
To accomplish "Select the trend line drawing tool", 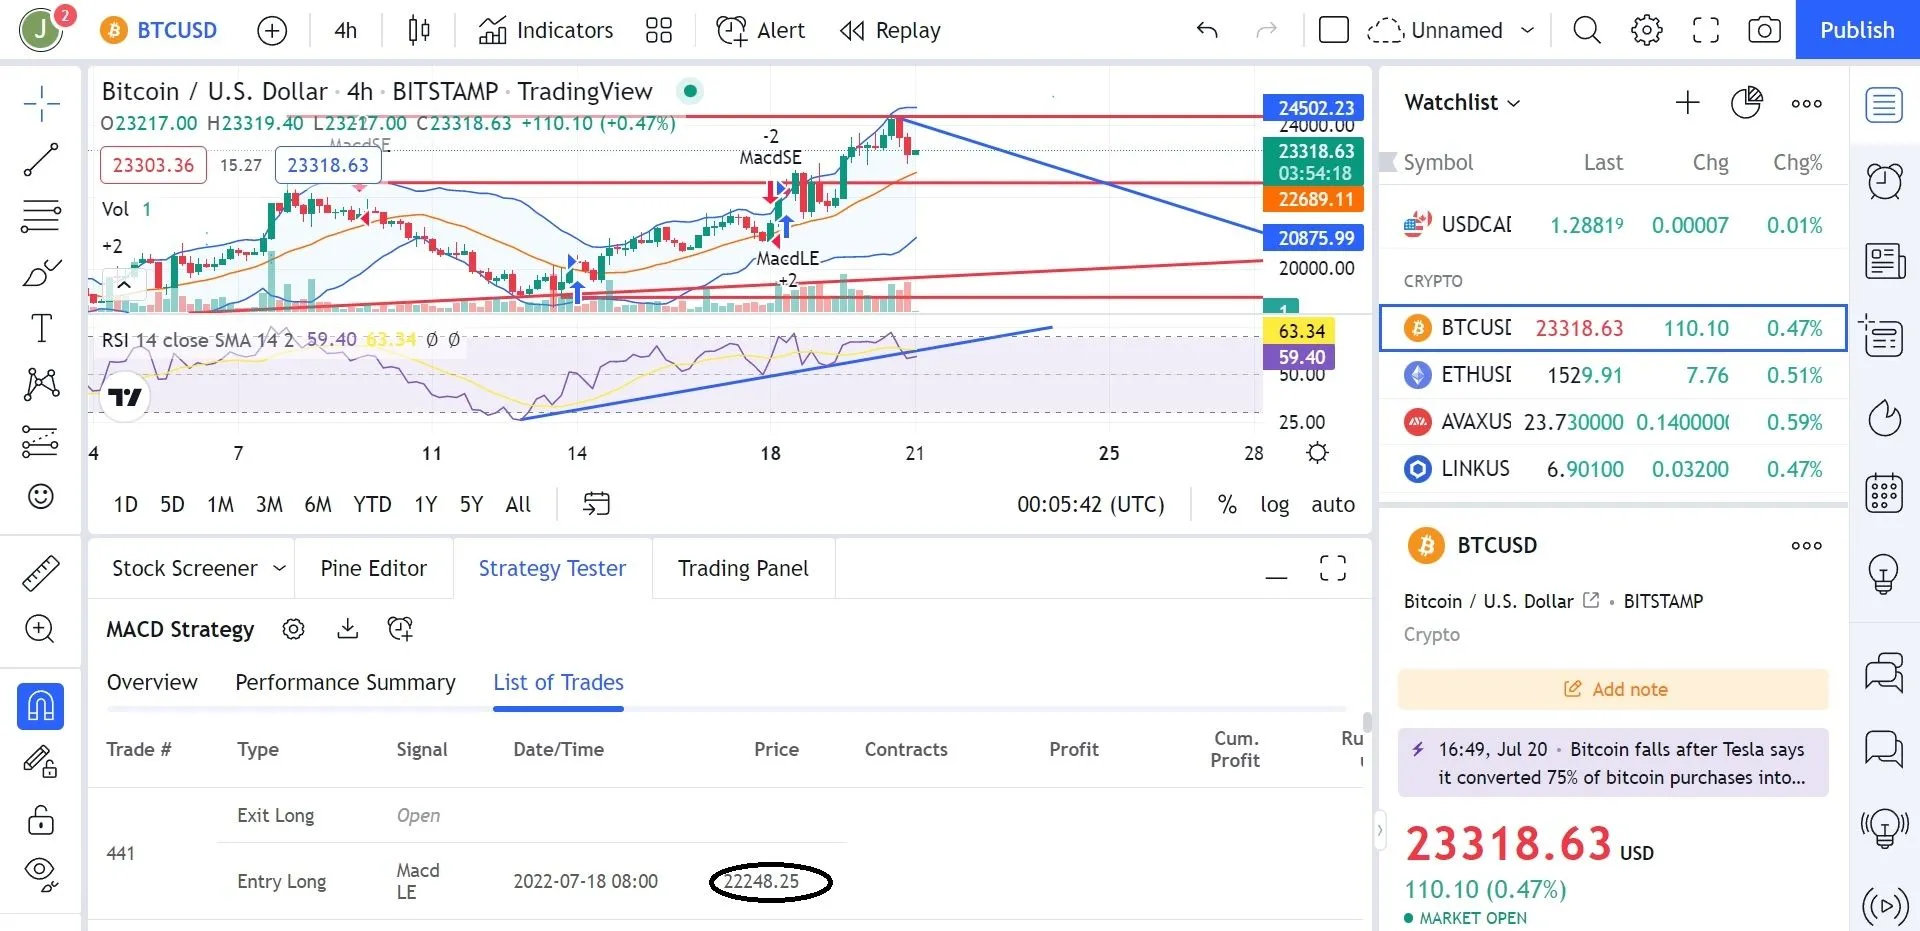I will coord(41,159).
